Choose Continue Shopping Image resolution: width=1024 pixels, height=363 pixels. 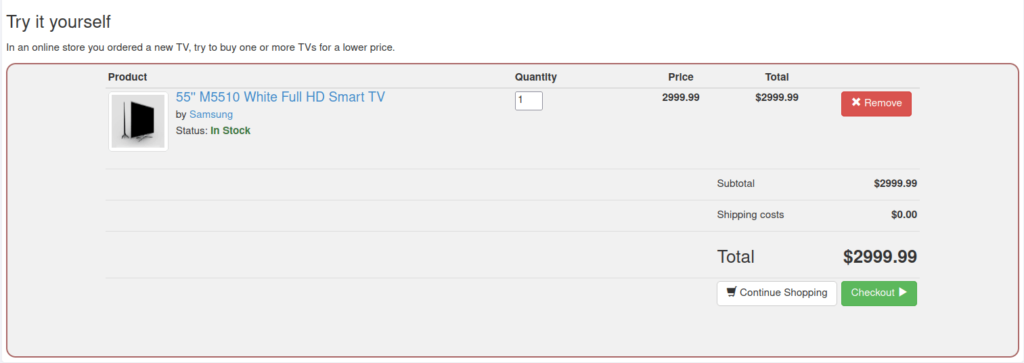pos(776,293)
